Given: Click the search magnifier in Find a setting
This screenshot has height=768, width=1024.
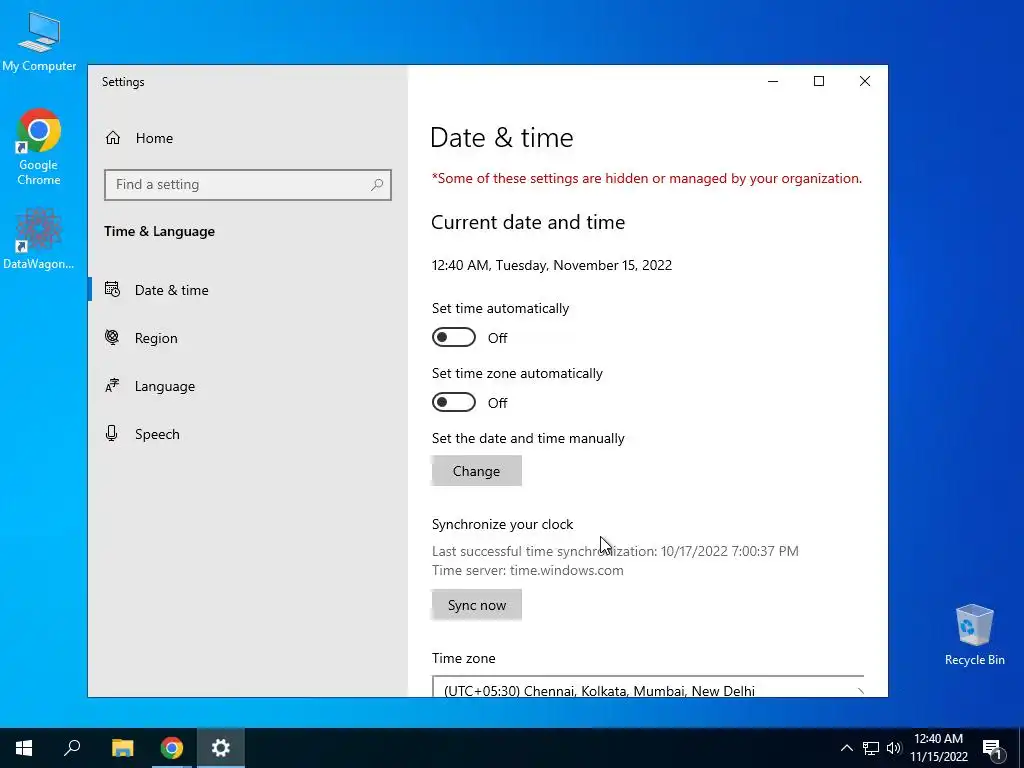Looking at the screenshot, I should coord(377,185).
